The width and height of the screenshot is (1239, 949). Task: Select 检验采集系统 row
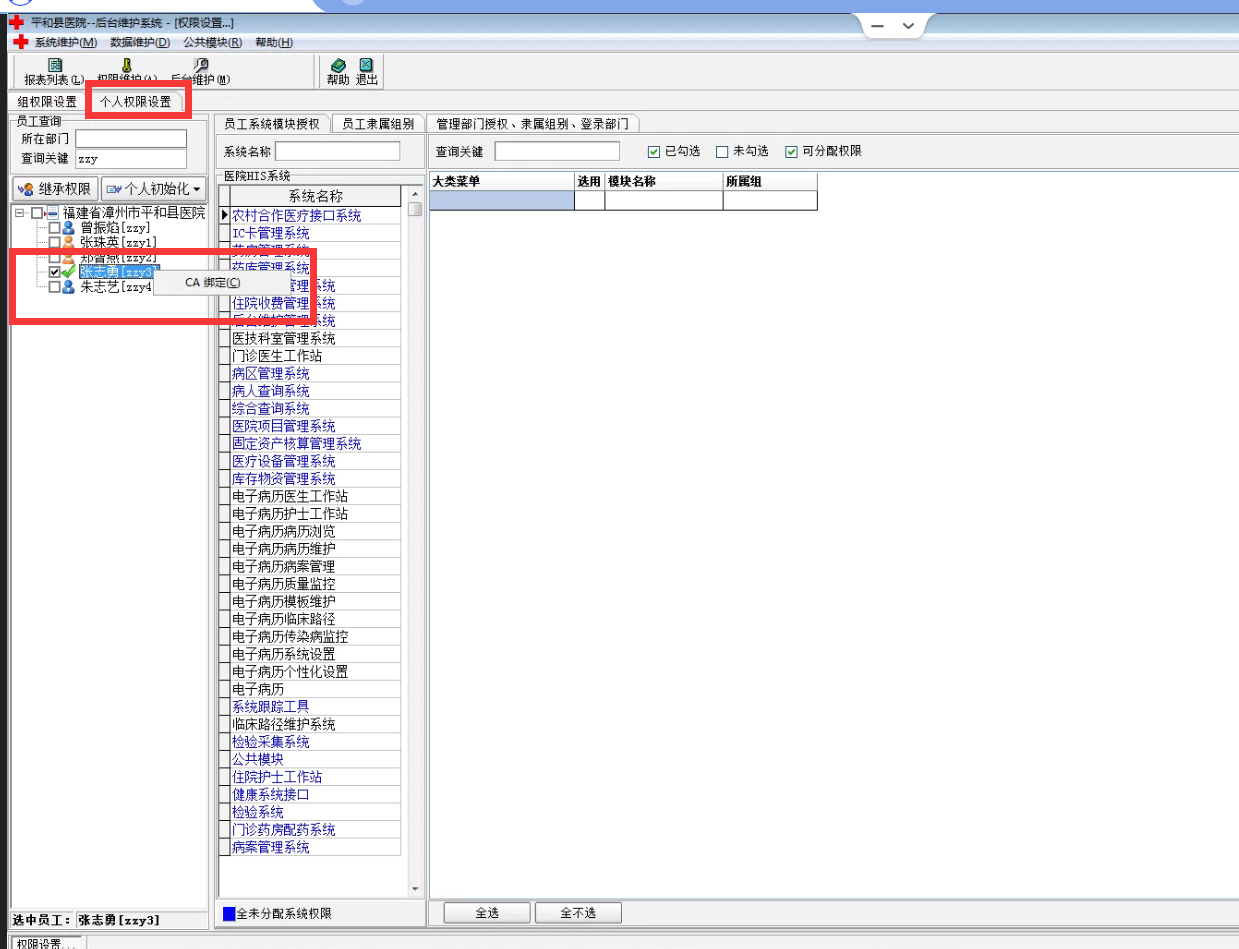pyautogui.click(x=316, y=741)
